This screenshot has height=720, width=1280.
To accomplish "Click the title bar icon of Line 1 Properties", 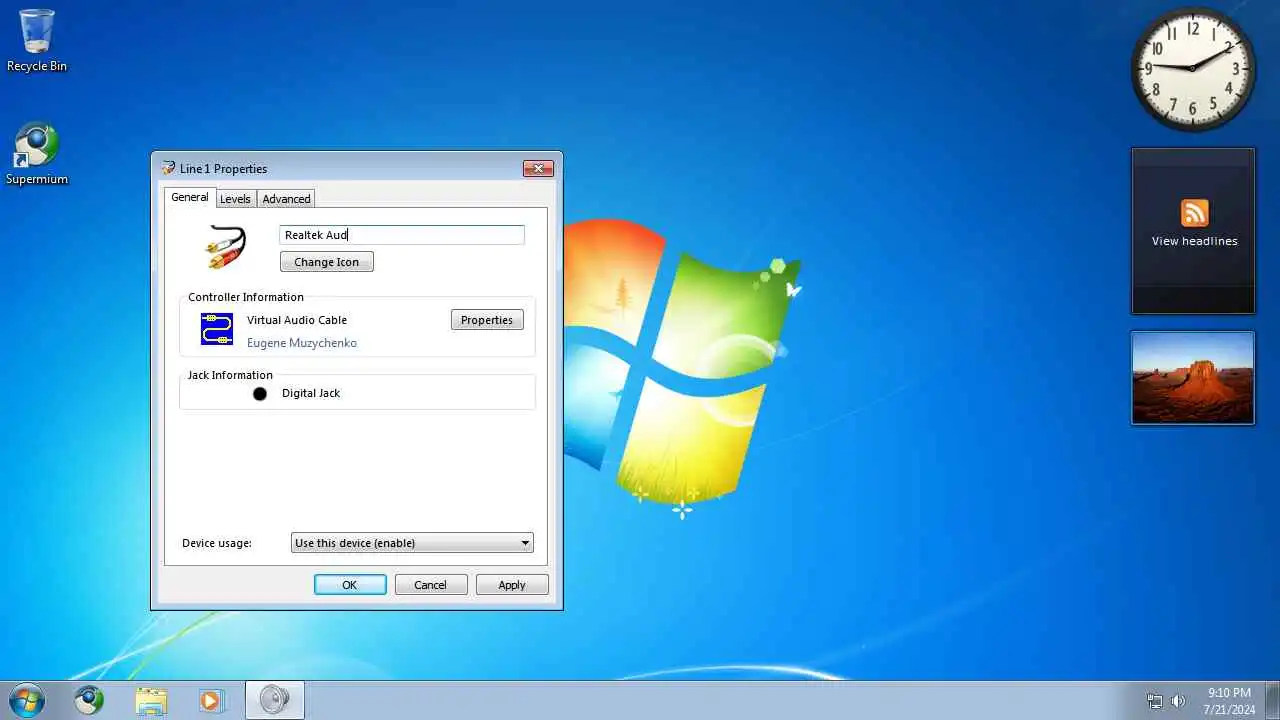I will coord(168,168).
